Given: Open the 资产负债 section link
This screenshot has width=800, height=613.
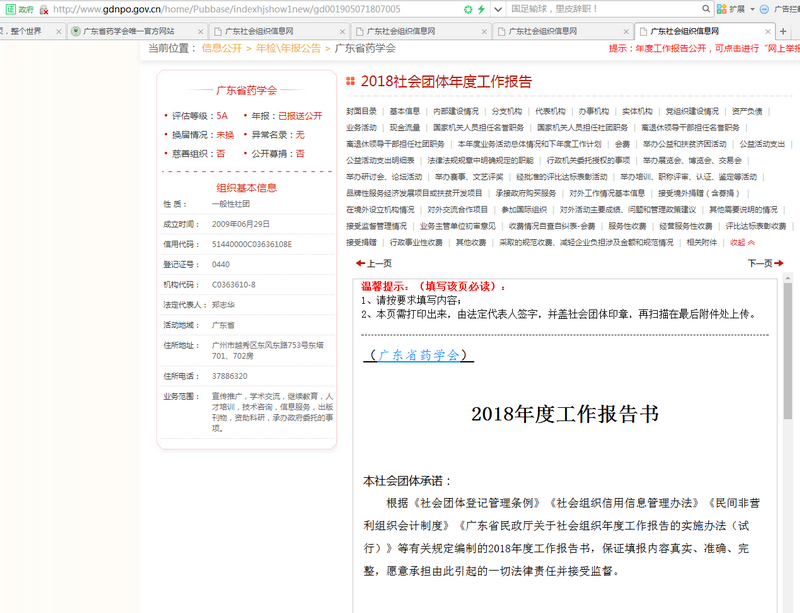Looking at the screenshot, I should (x=746, y=111).
